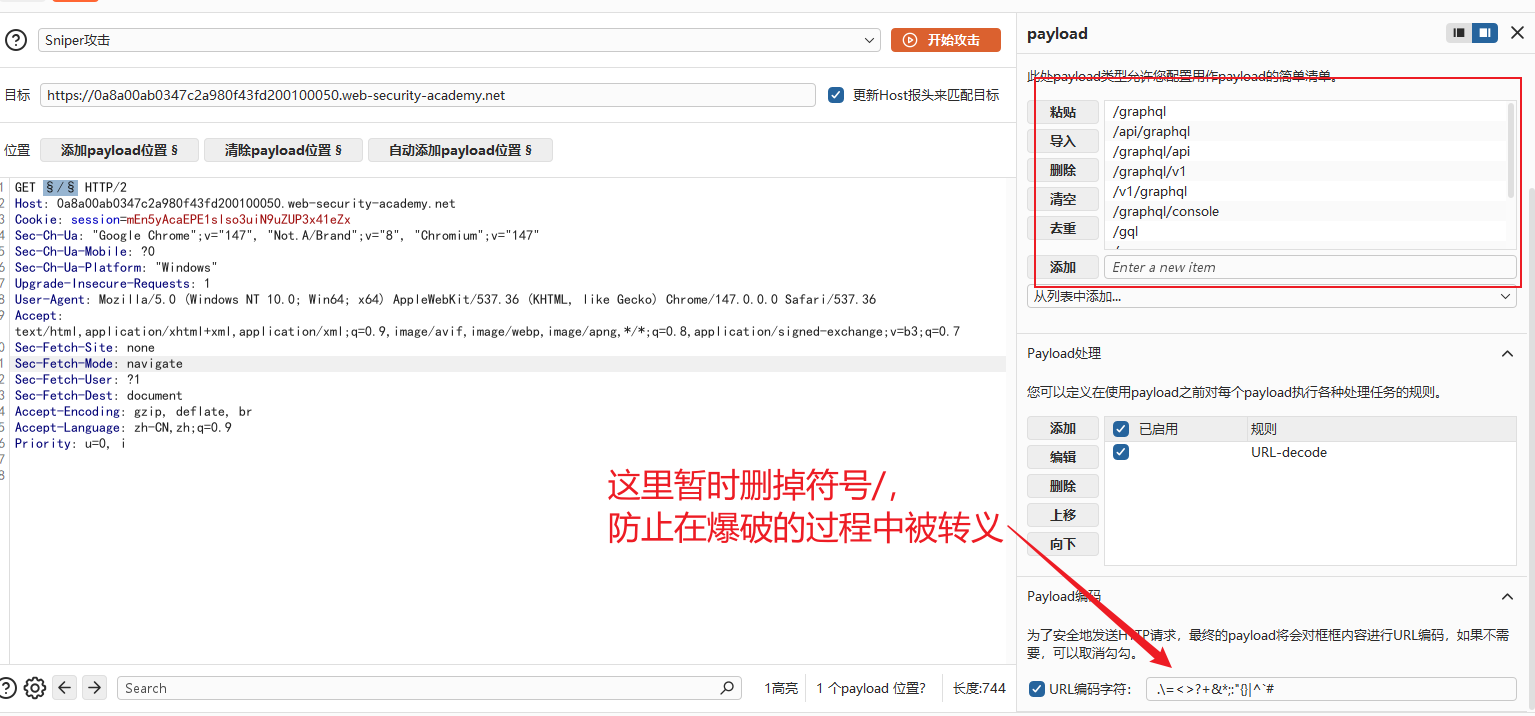
Task: Toggle 更新Host报头来匹配目标 checkbox
Action: (x=837, y=95)
